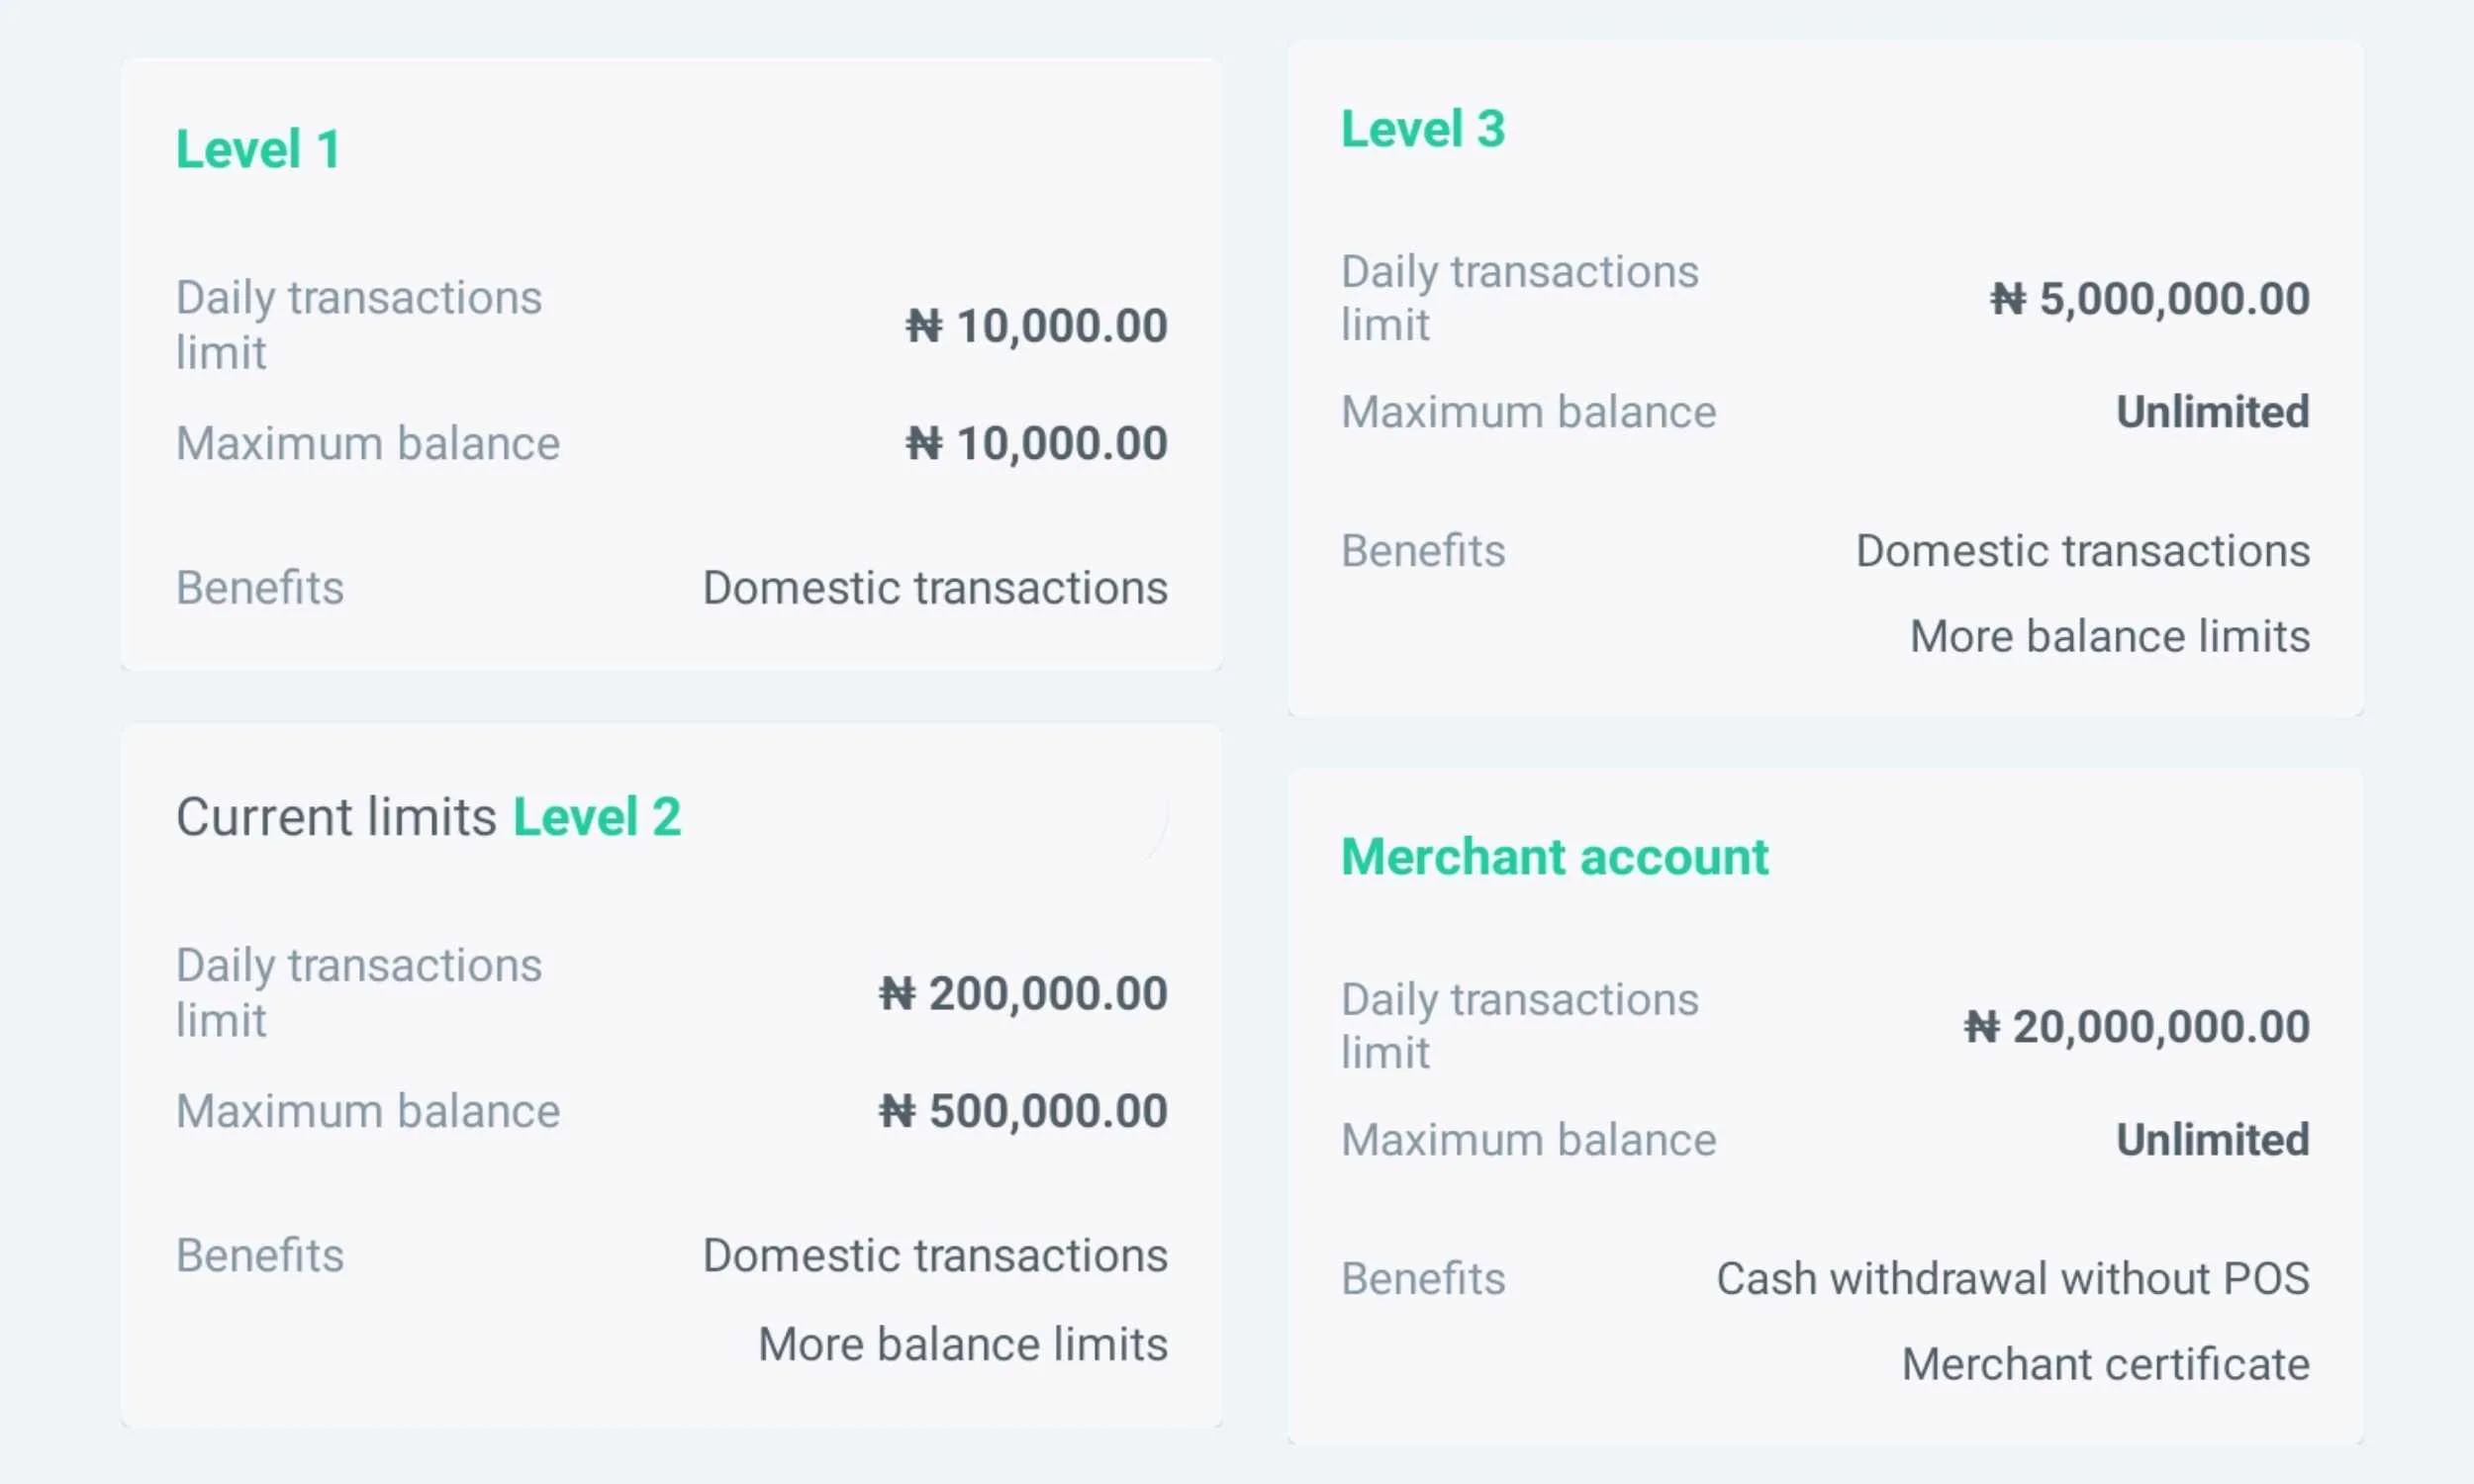Select the ₦ 200,000.00 daily limit amount
This screenshot has width=2474, height=1484.
click(x=1023, y=994)
